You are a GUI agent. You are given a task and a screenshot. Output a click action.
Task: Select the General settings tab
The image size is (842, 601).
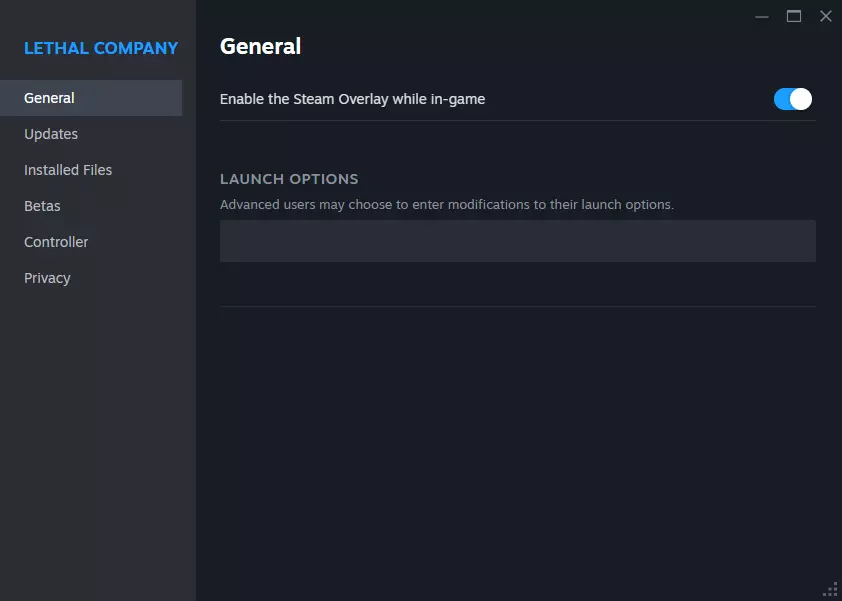(91, 98)
